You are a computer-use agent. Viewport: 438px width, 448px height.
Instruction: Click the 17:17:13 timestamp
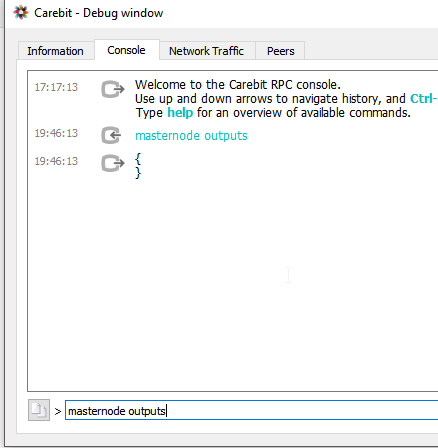click(x=56, y=87)
